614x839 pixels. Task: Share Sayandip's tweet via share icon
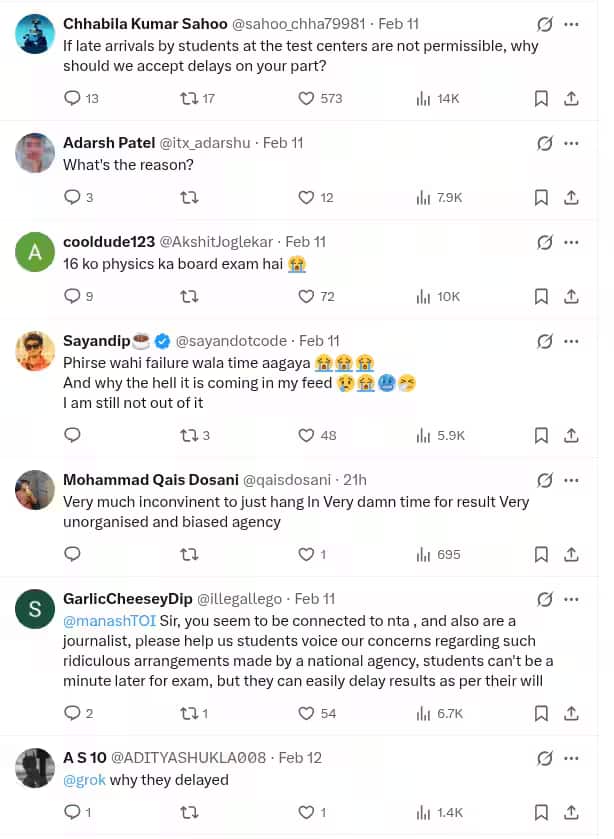(x=572, y=435)
